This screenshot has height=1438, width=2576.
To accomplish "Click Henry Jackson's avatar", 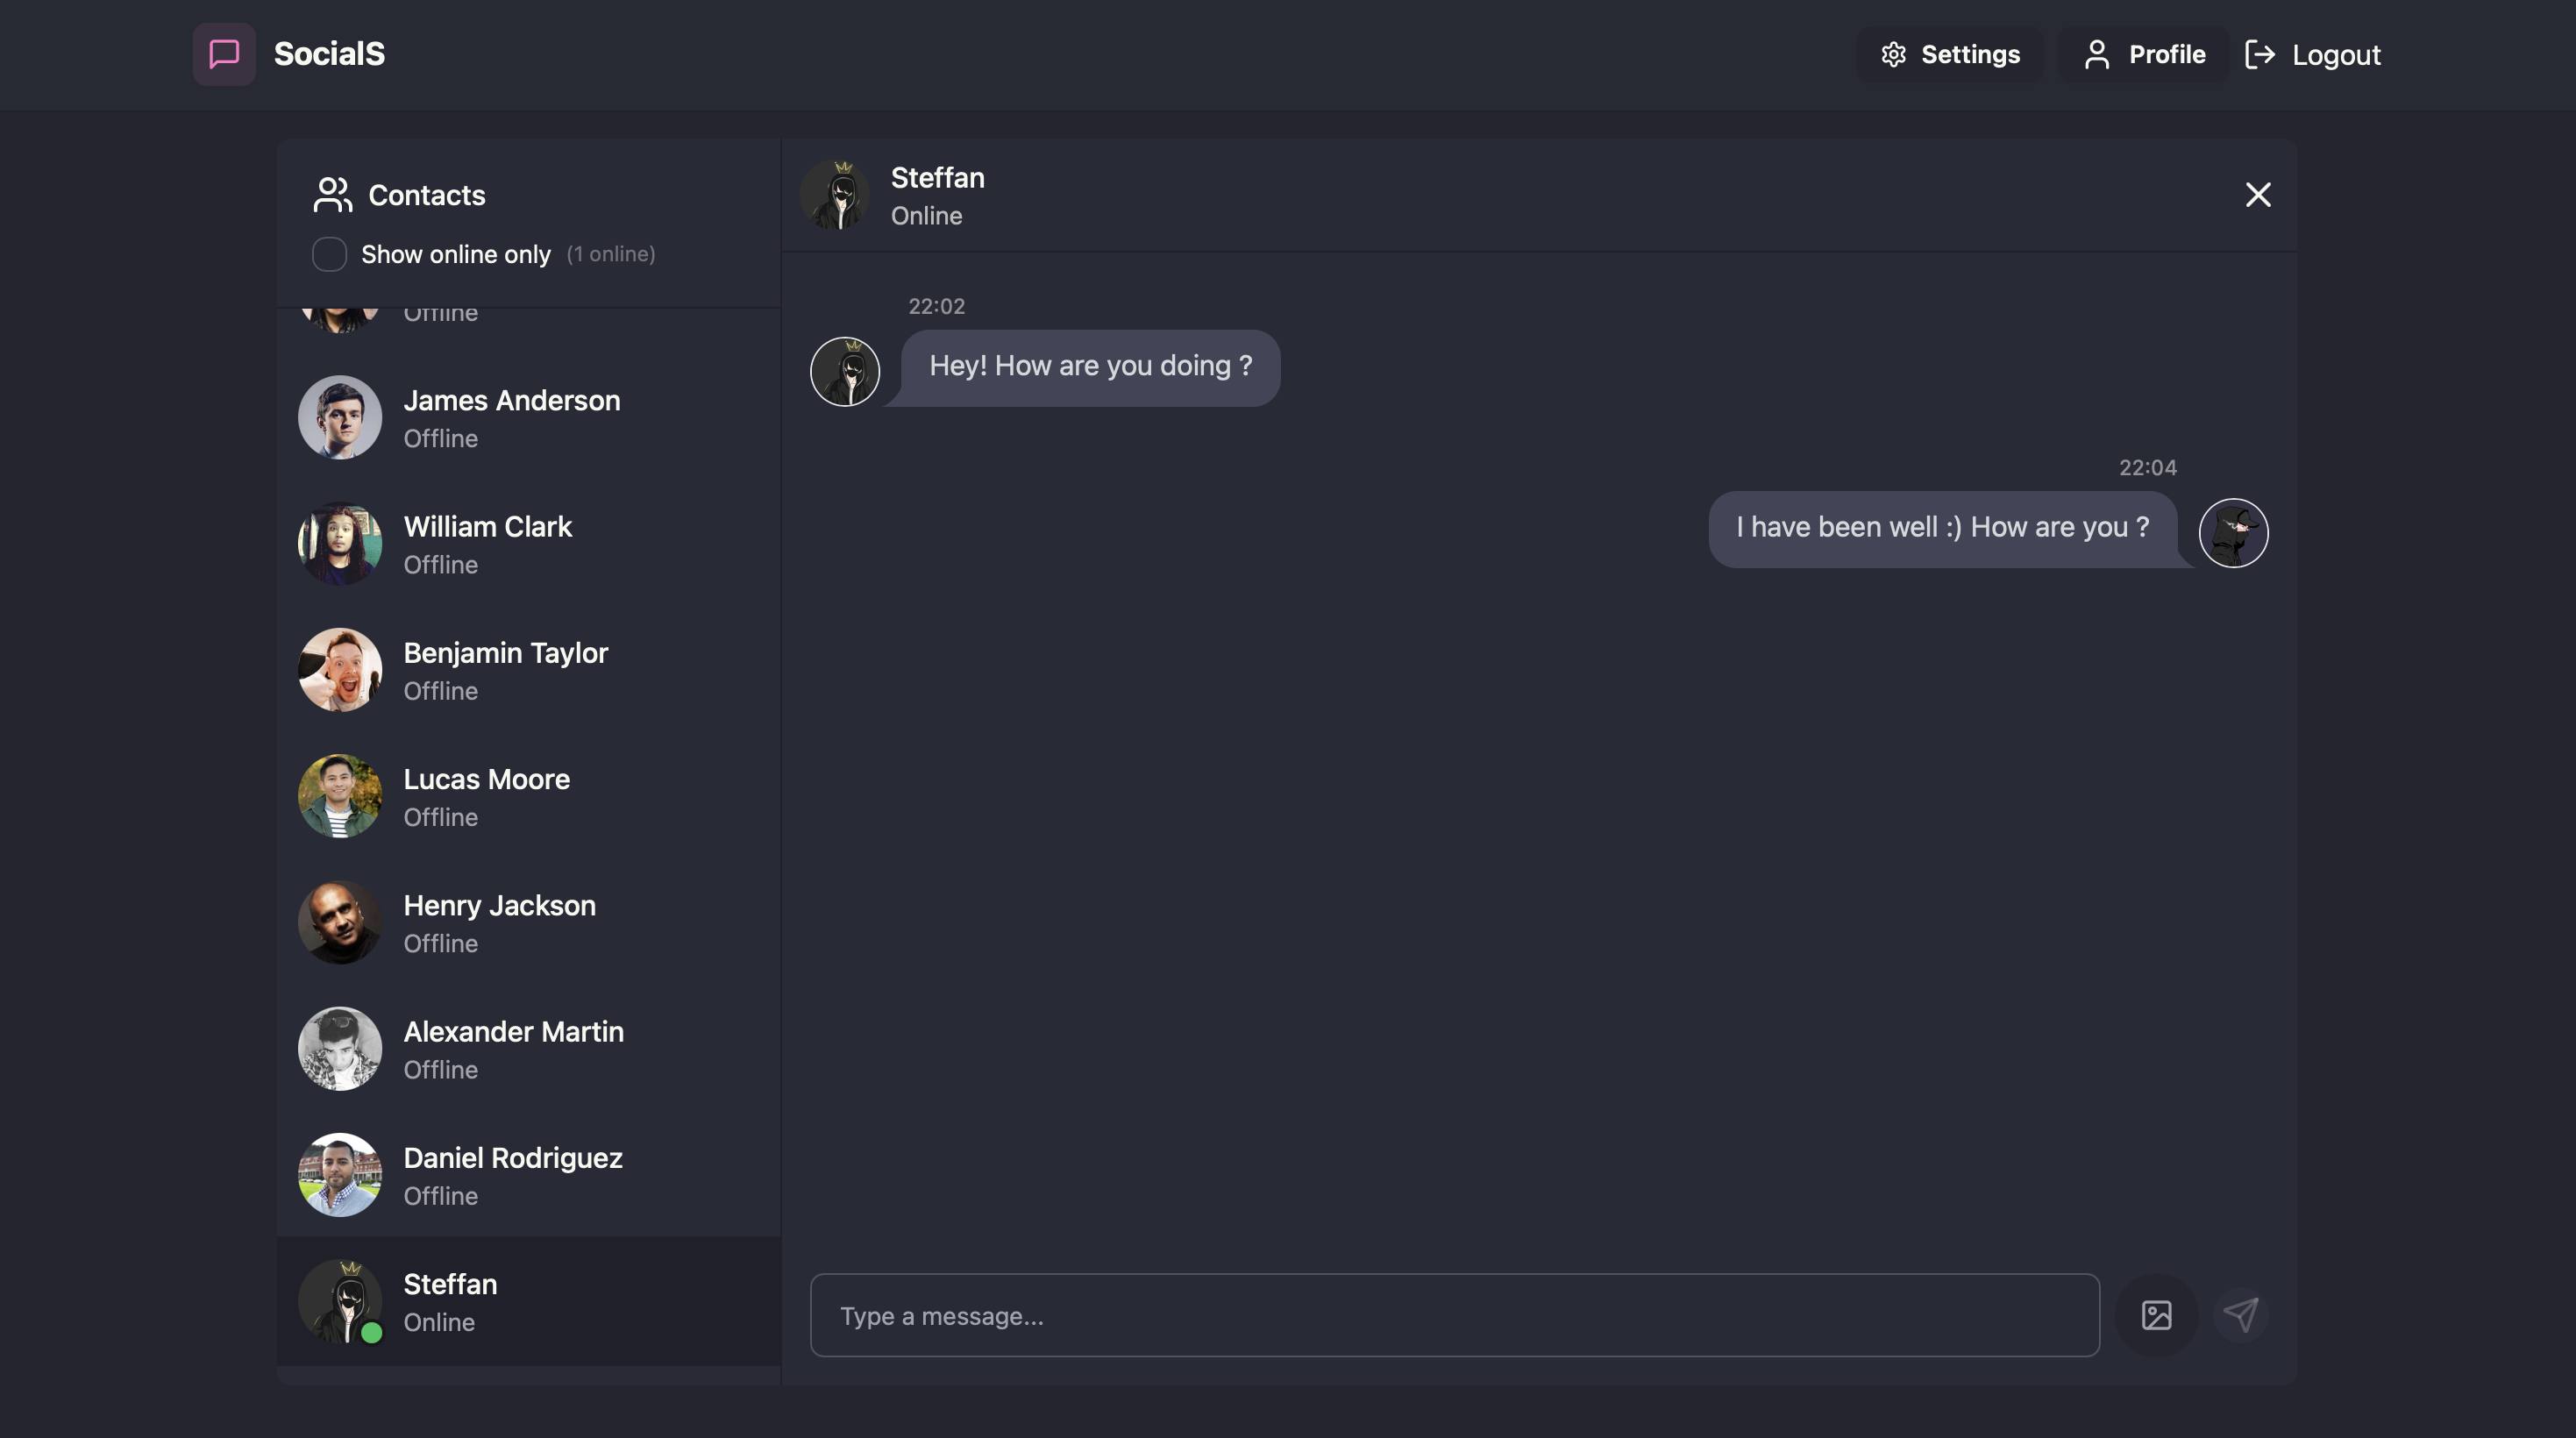I will (x=340, y=923).
